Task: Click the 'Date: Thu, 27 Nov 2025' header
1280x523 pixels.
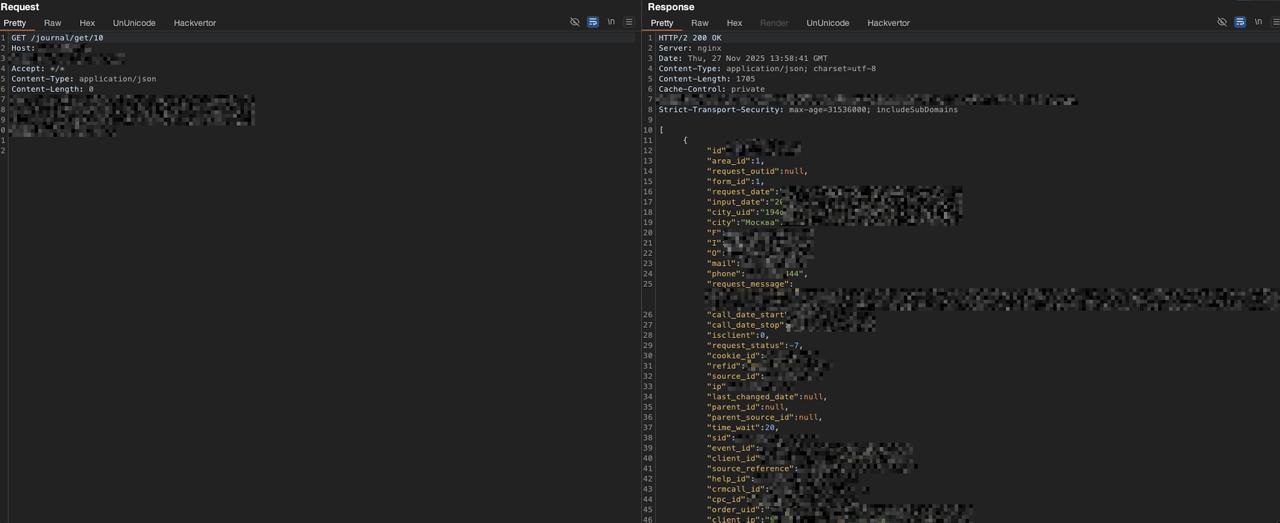Action: (743, 58)
